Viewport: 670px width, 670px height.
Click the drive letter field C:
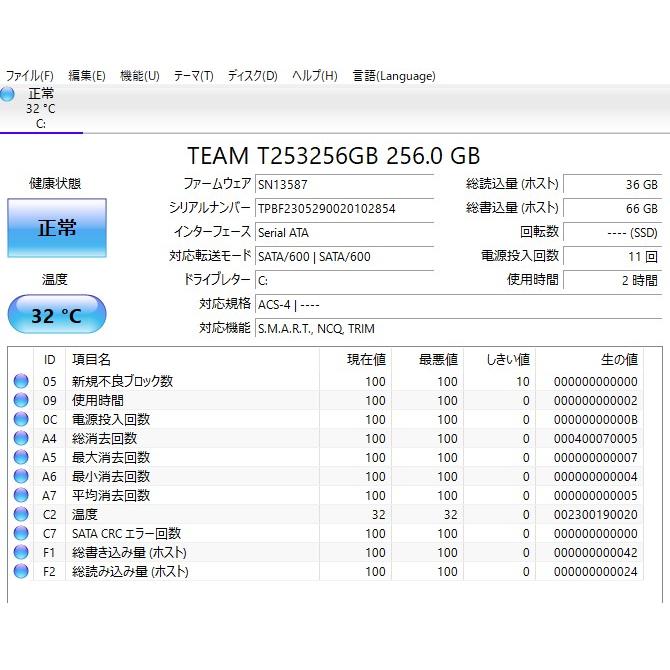pyautogui.click(x=344, y=280)
